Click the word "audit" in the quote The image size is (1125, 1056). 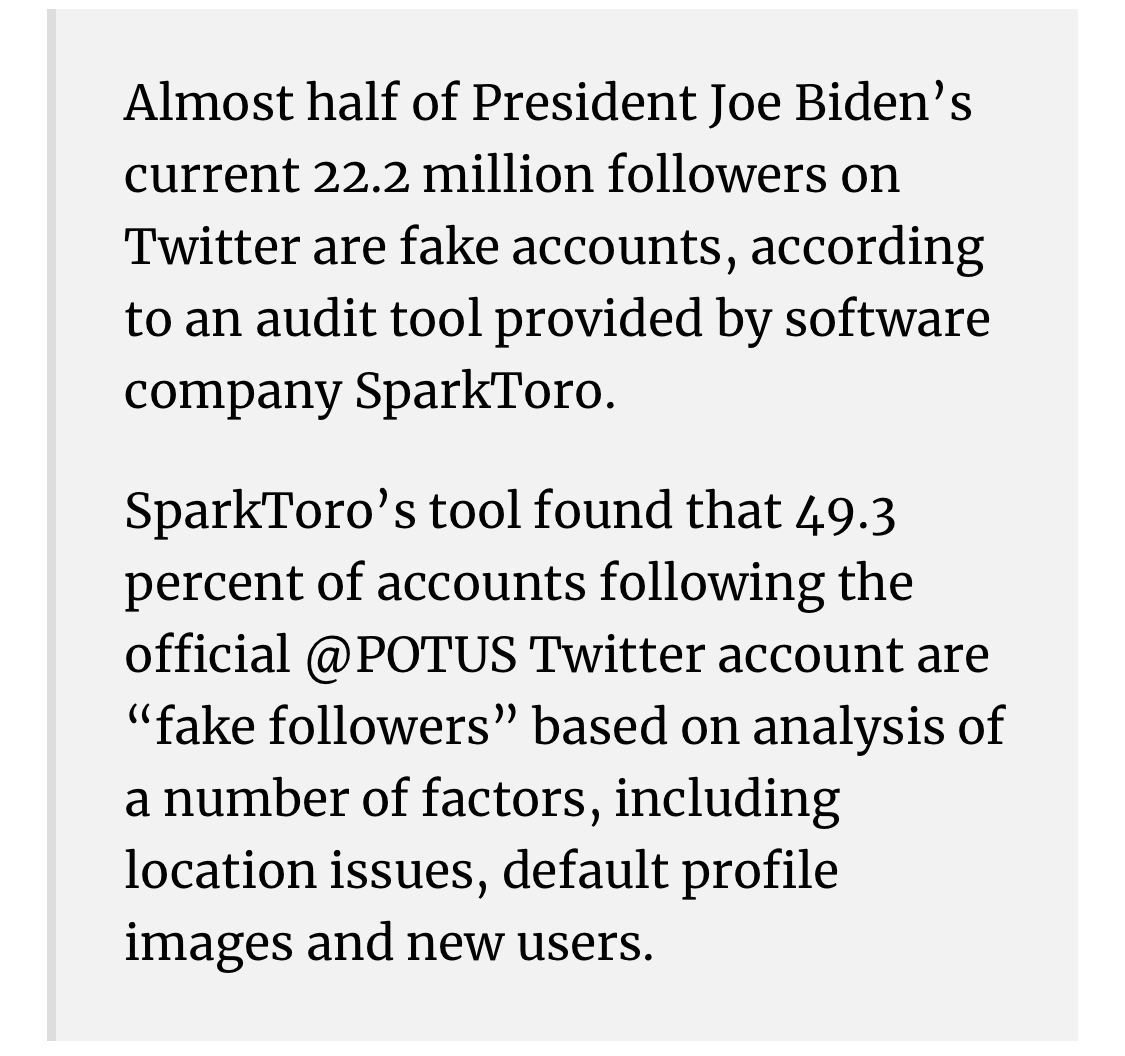point(316,319)
